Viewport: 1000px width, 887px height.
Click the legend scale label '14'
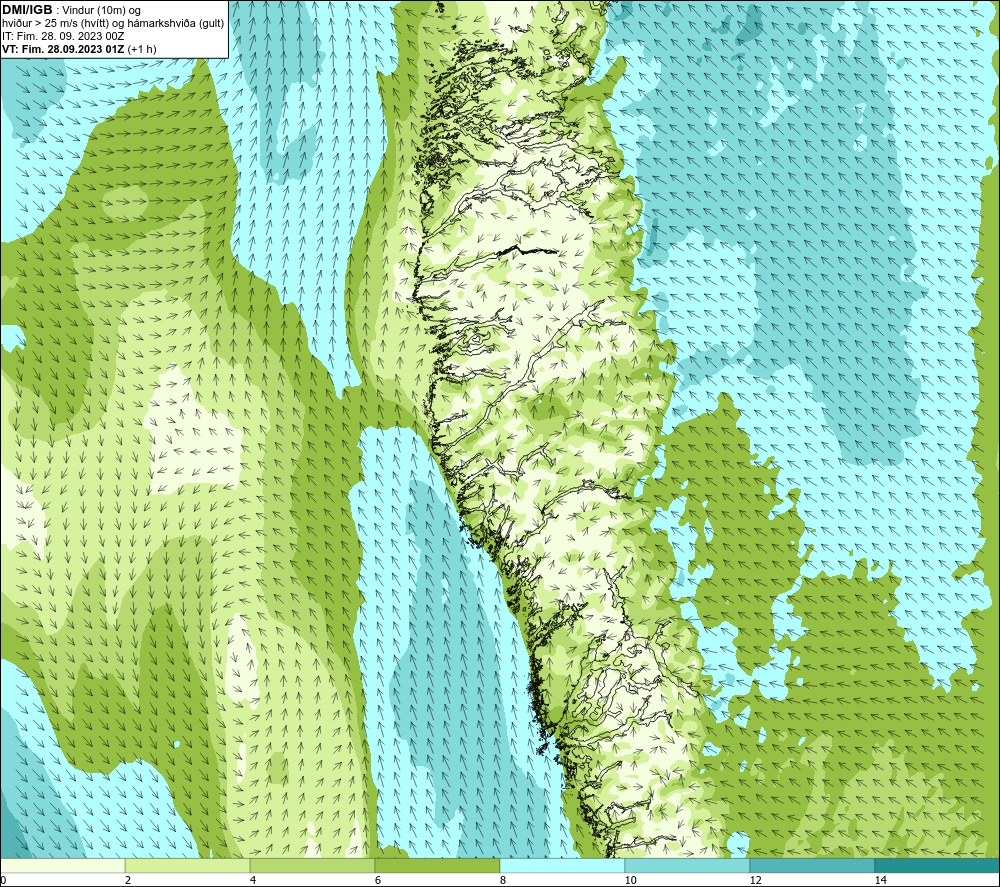880,880
